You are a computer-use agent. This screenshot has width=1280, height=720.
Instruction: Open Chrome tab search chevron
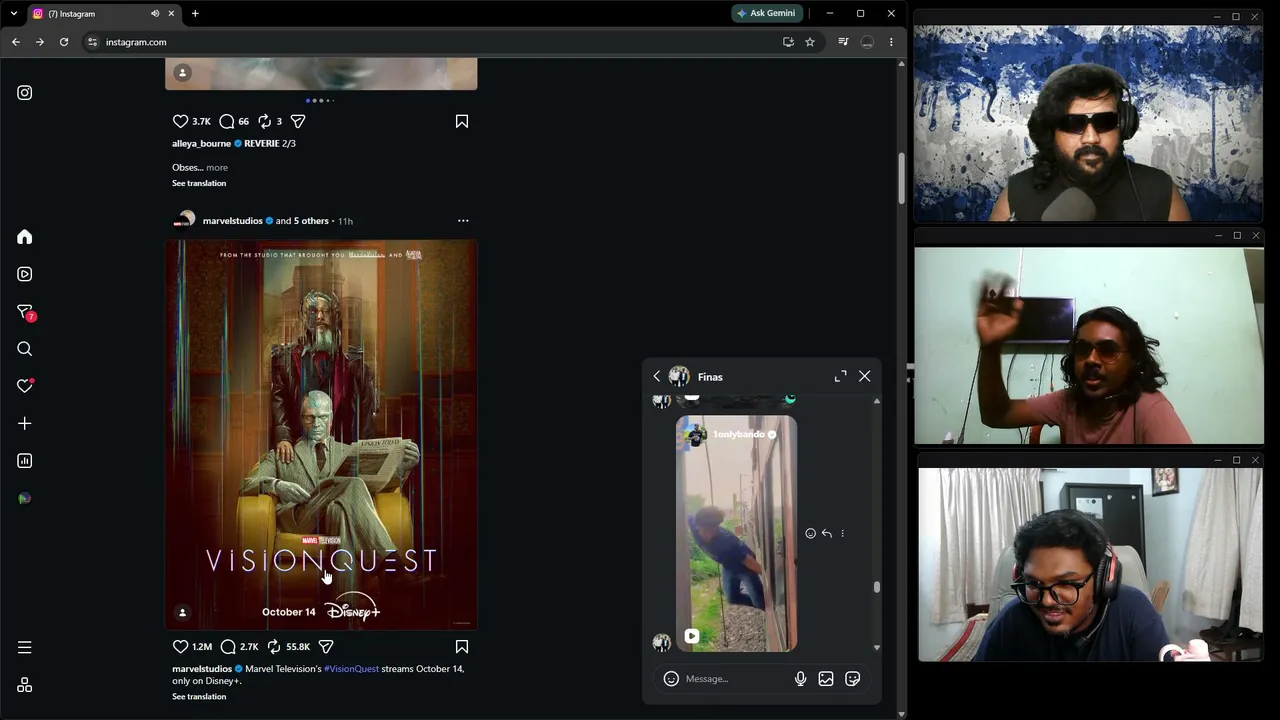[14, 14]
